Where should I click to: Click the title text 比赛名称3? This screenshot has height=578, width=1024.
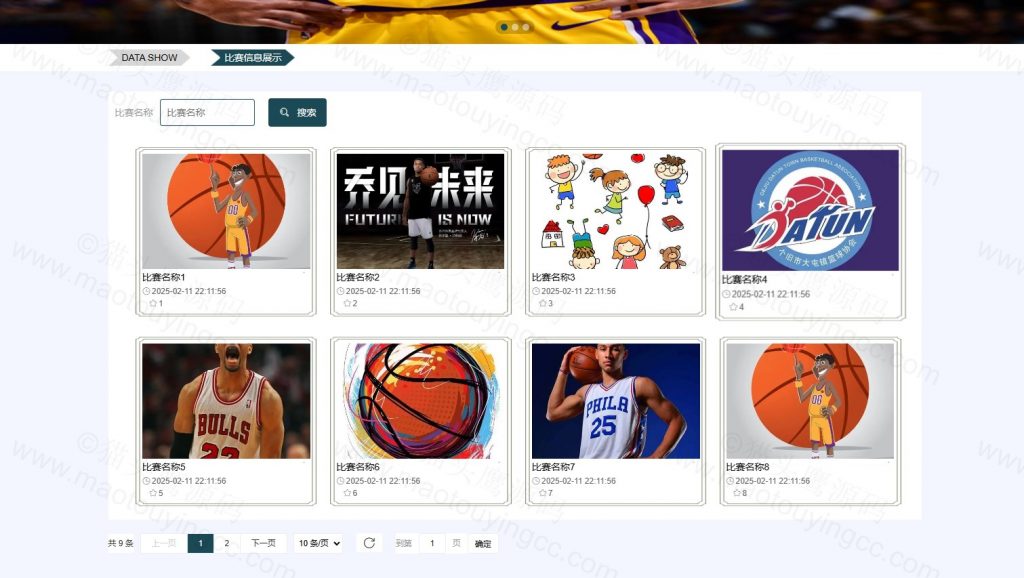[553, 277]
